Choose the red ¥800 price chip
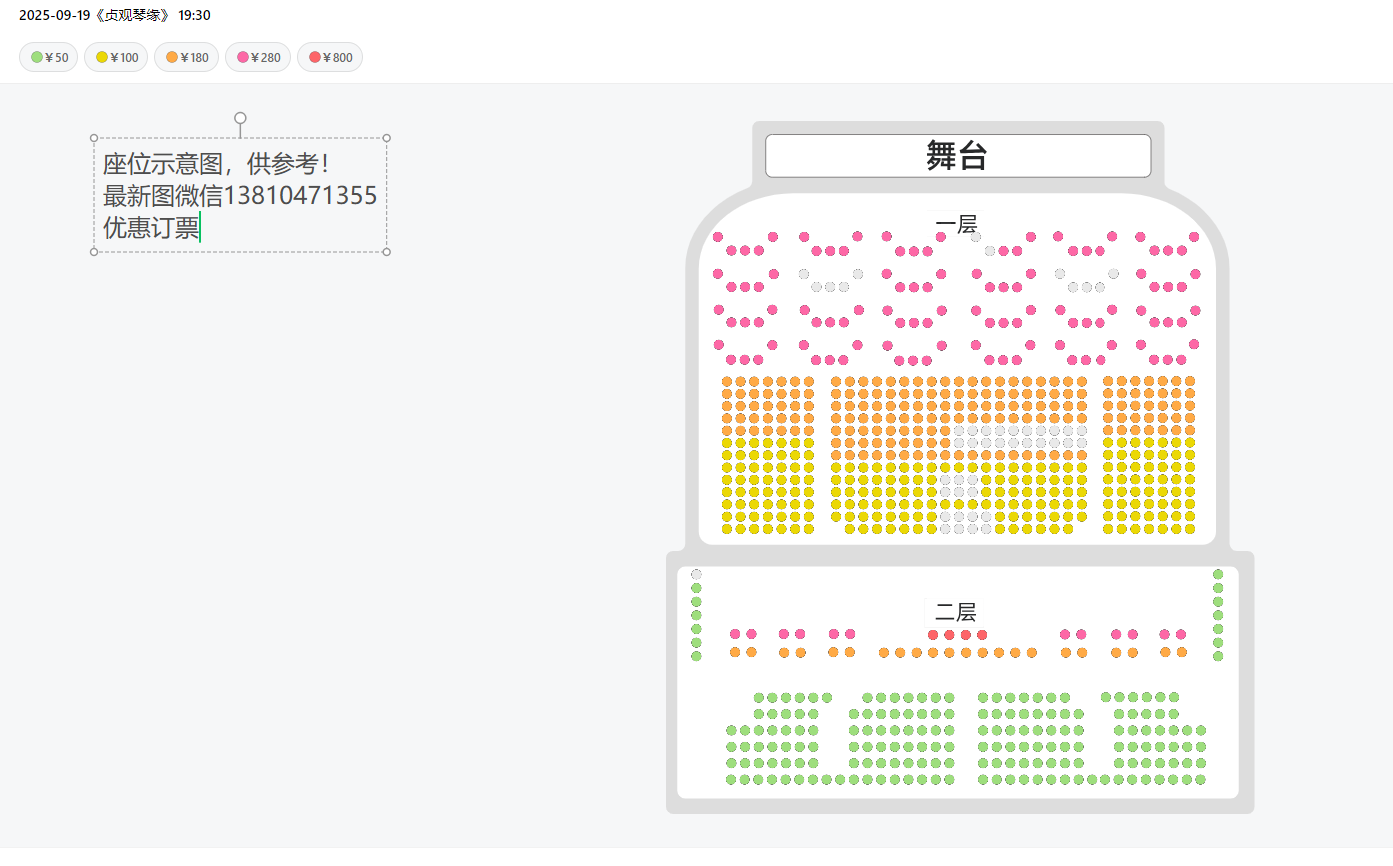This screenshot has width=1393, height=866. coord(330,57)
